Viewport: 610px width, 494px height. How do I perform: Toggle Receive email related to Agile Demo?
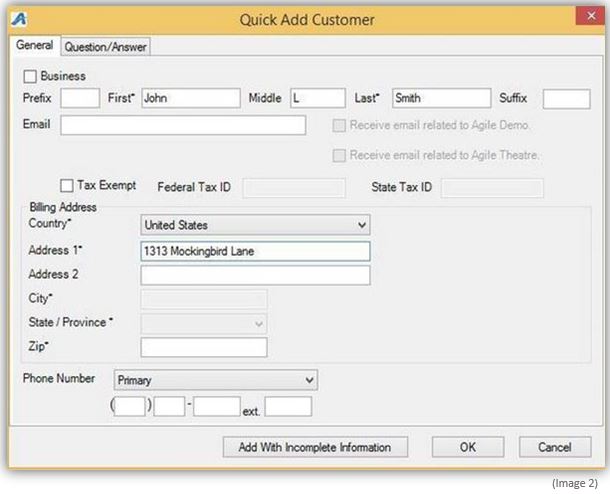coord(339,126)
